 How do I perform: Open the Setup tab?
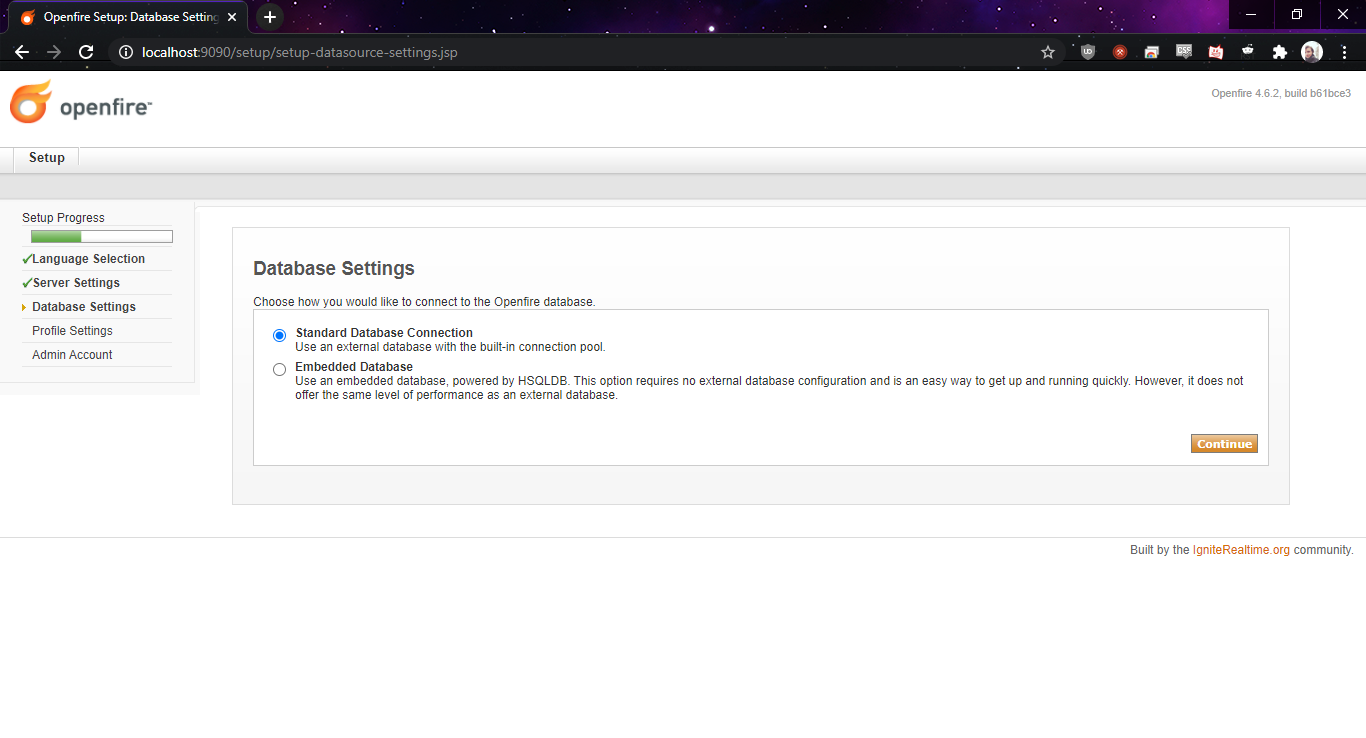47,158
